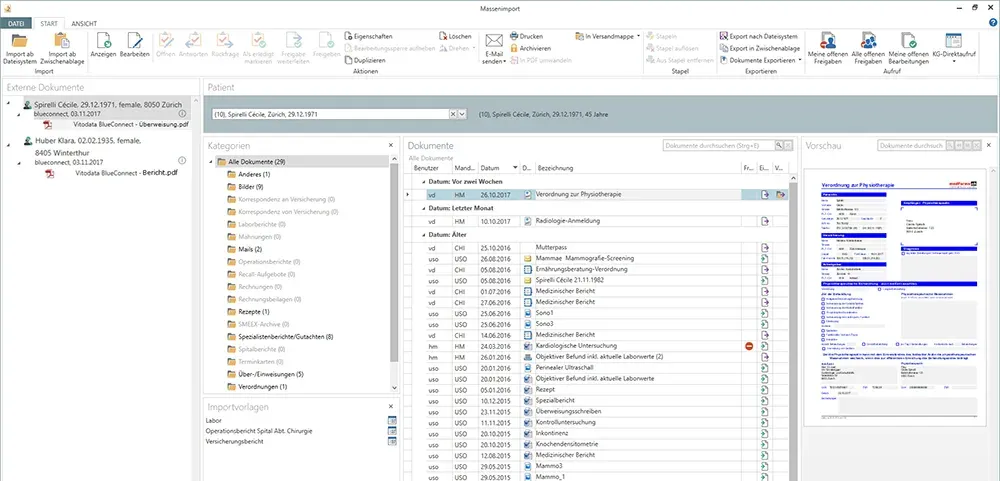This screenshot has height=481, width=1000.
Task: Click icon next to Versicherungsbericht template
Action: point(392,441)
